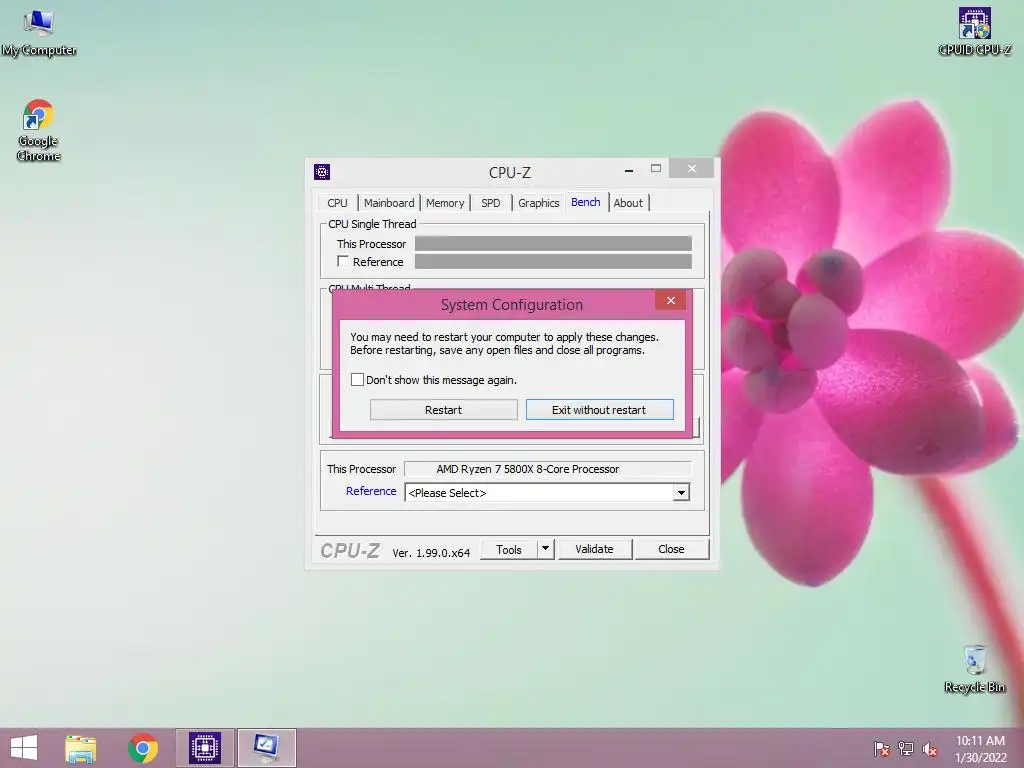Image resolution: width=1024 pixels, height=768 pixels.
Task: Click the Ver. 1.99.0.x64 version text
Action: (431, 552)
